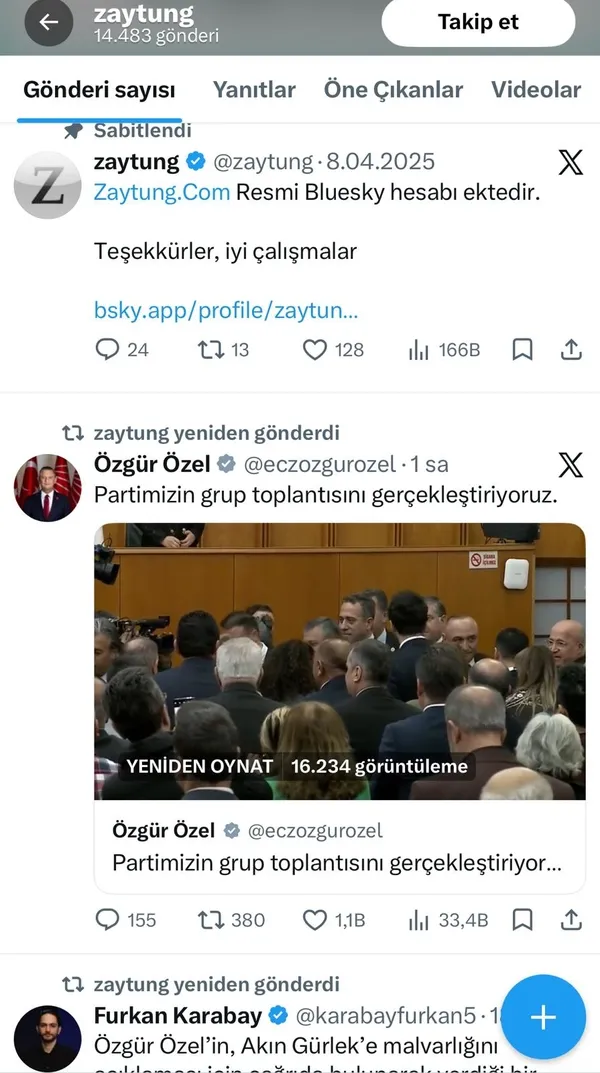Open the Öne Çıkanlar tab

393,90
